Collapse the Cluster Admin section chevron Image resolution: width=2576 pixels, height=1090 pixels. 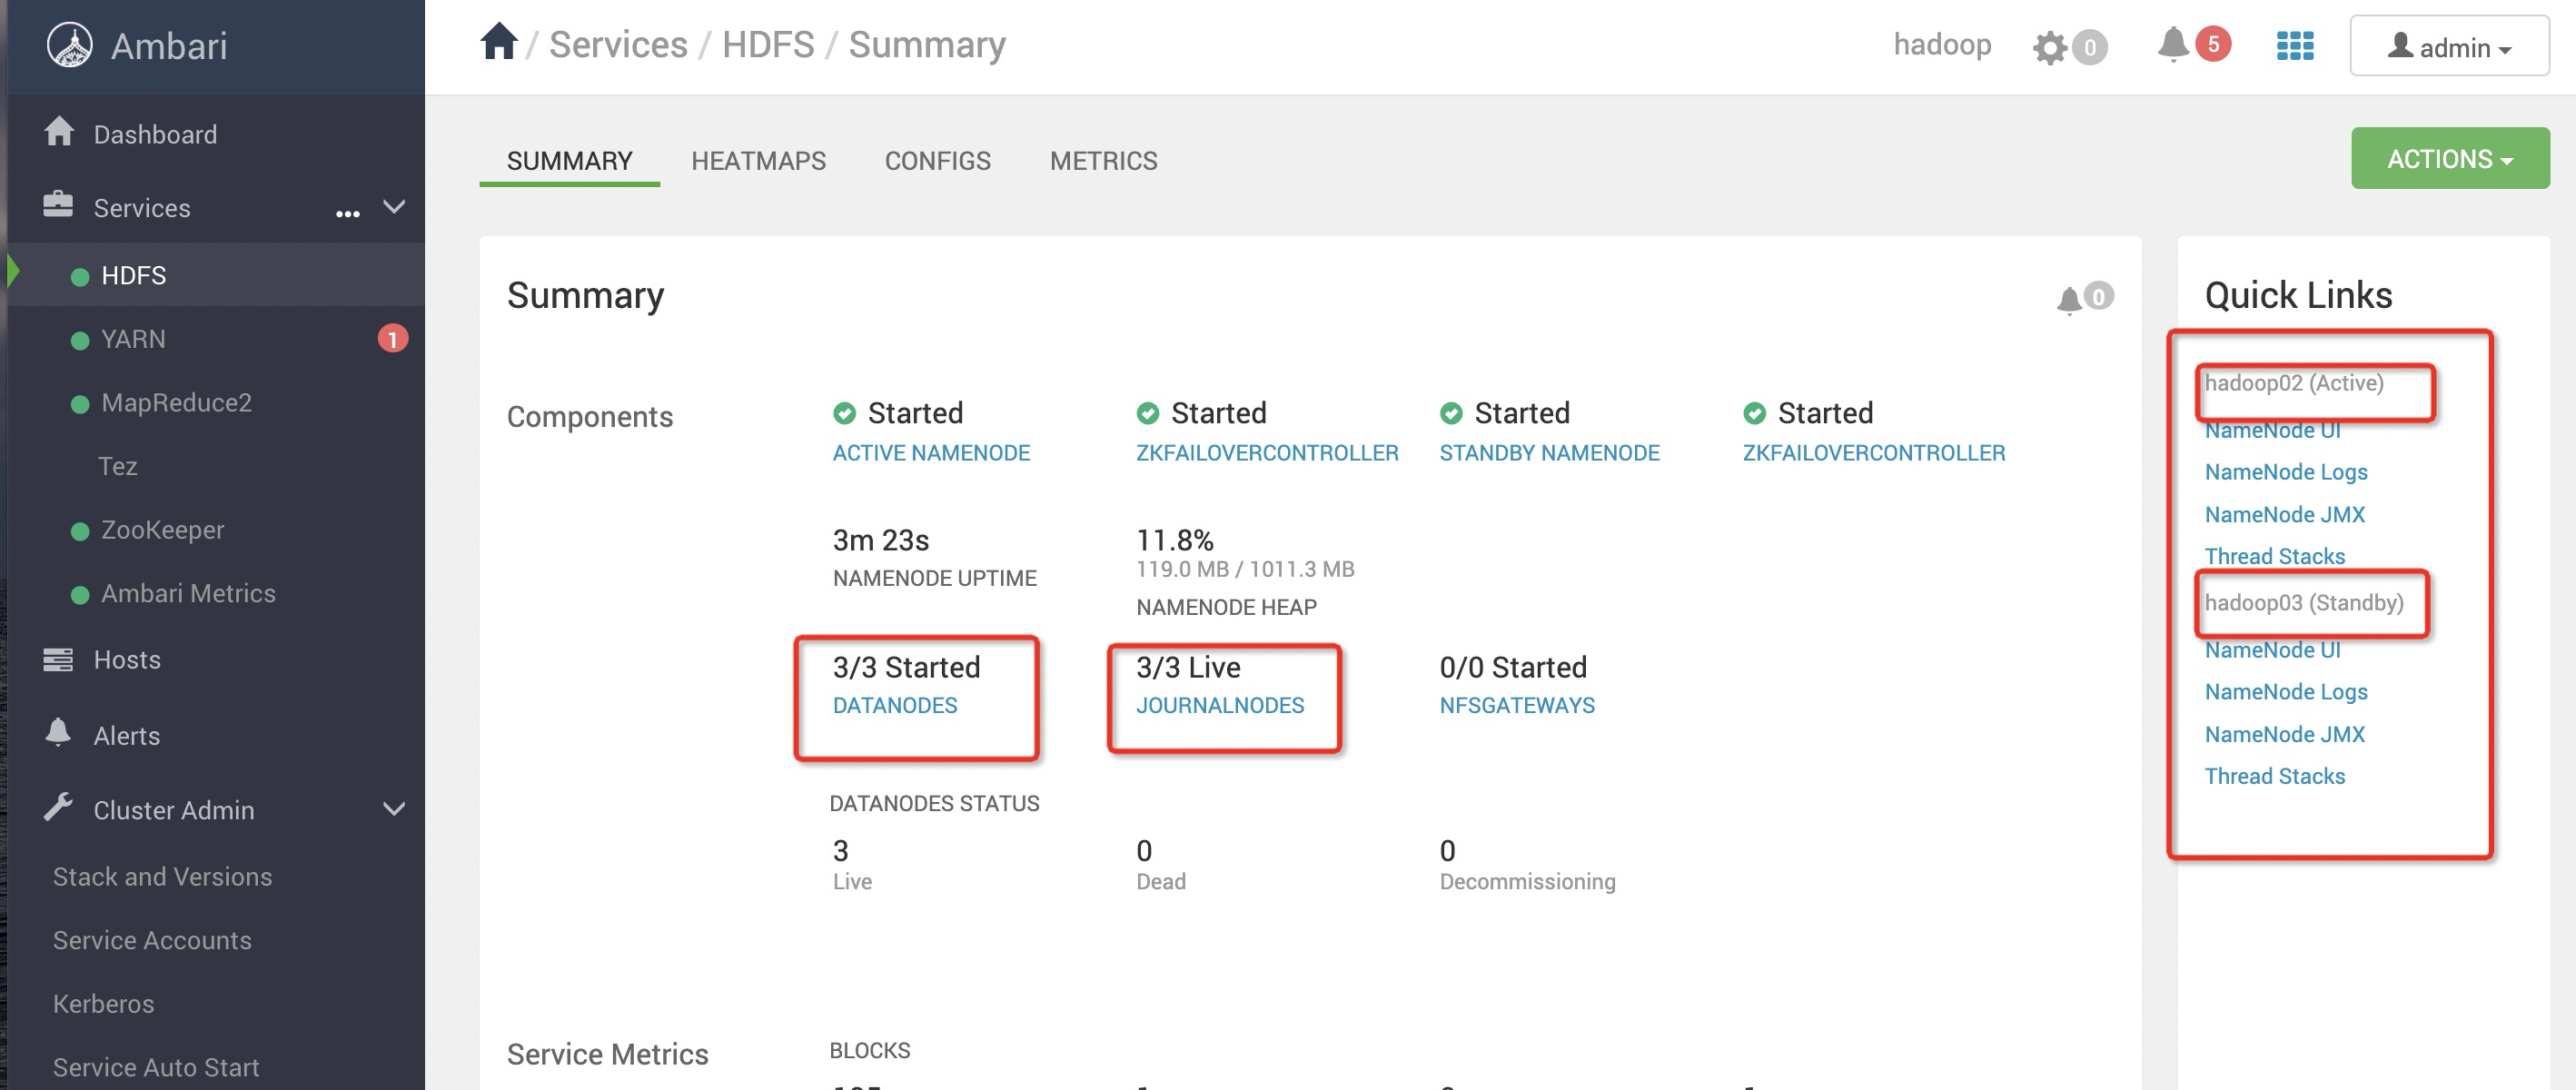[394, 809]
